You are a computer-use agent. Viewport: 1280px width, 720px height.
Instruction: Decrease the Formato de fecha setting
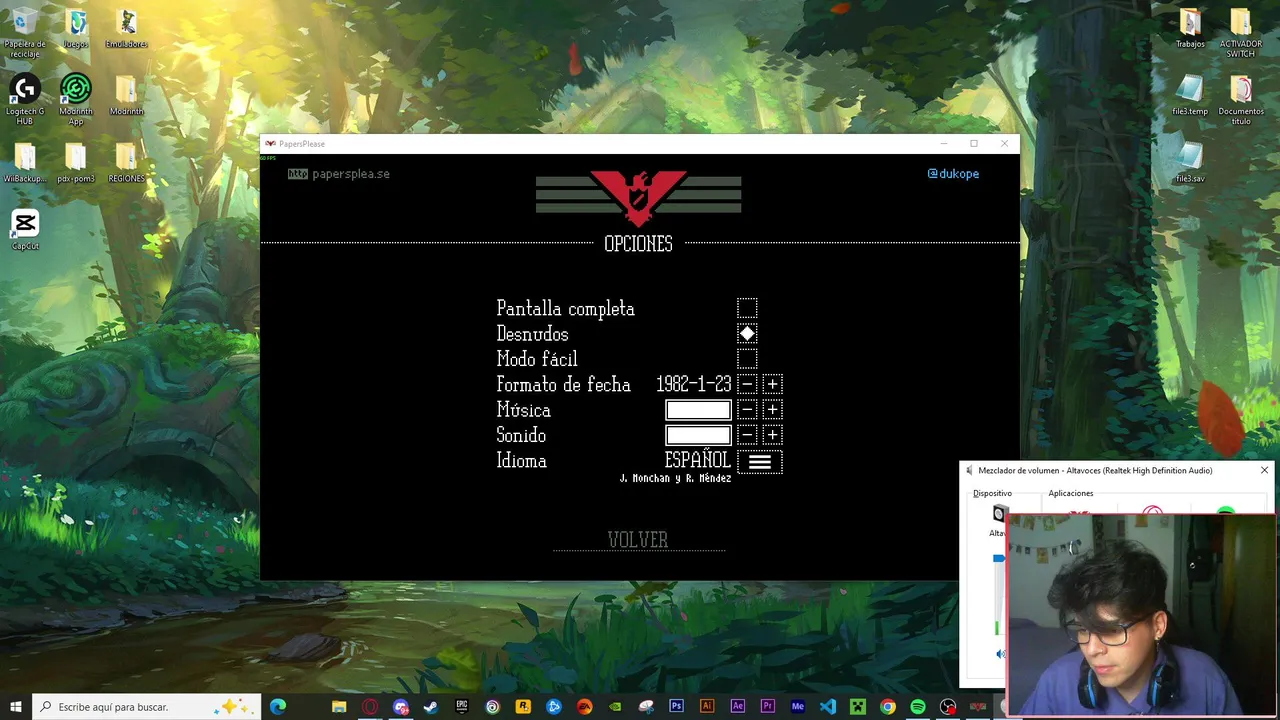(747, 384)
